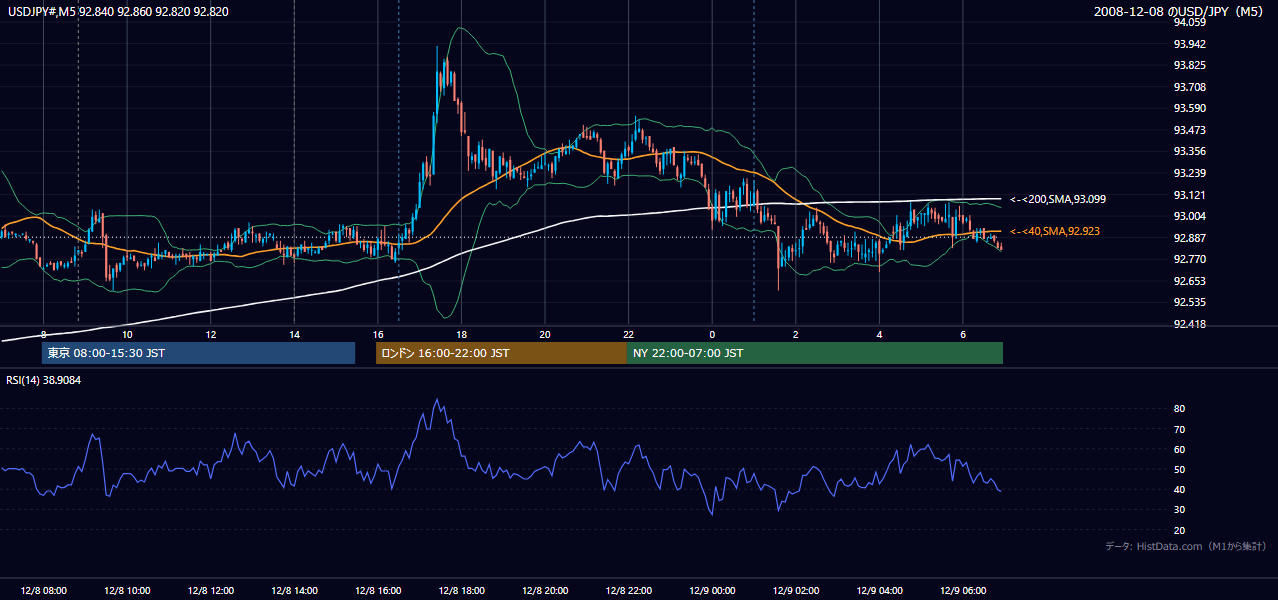Click price axis value 93.708
Viewport: 1278px width, 600px height.
coord(1190,87)
